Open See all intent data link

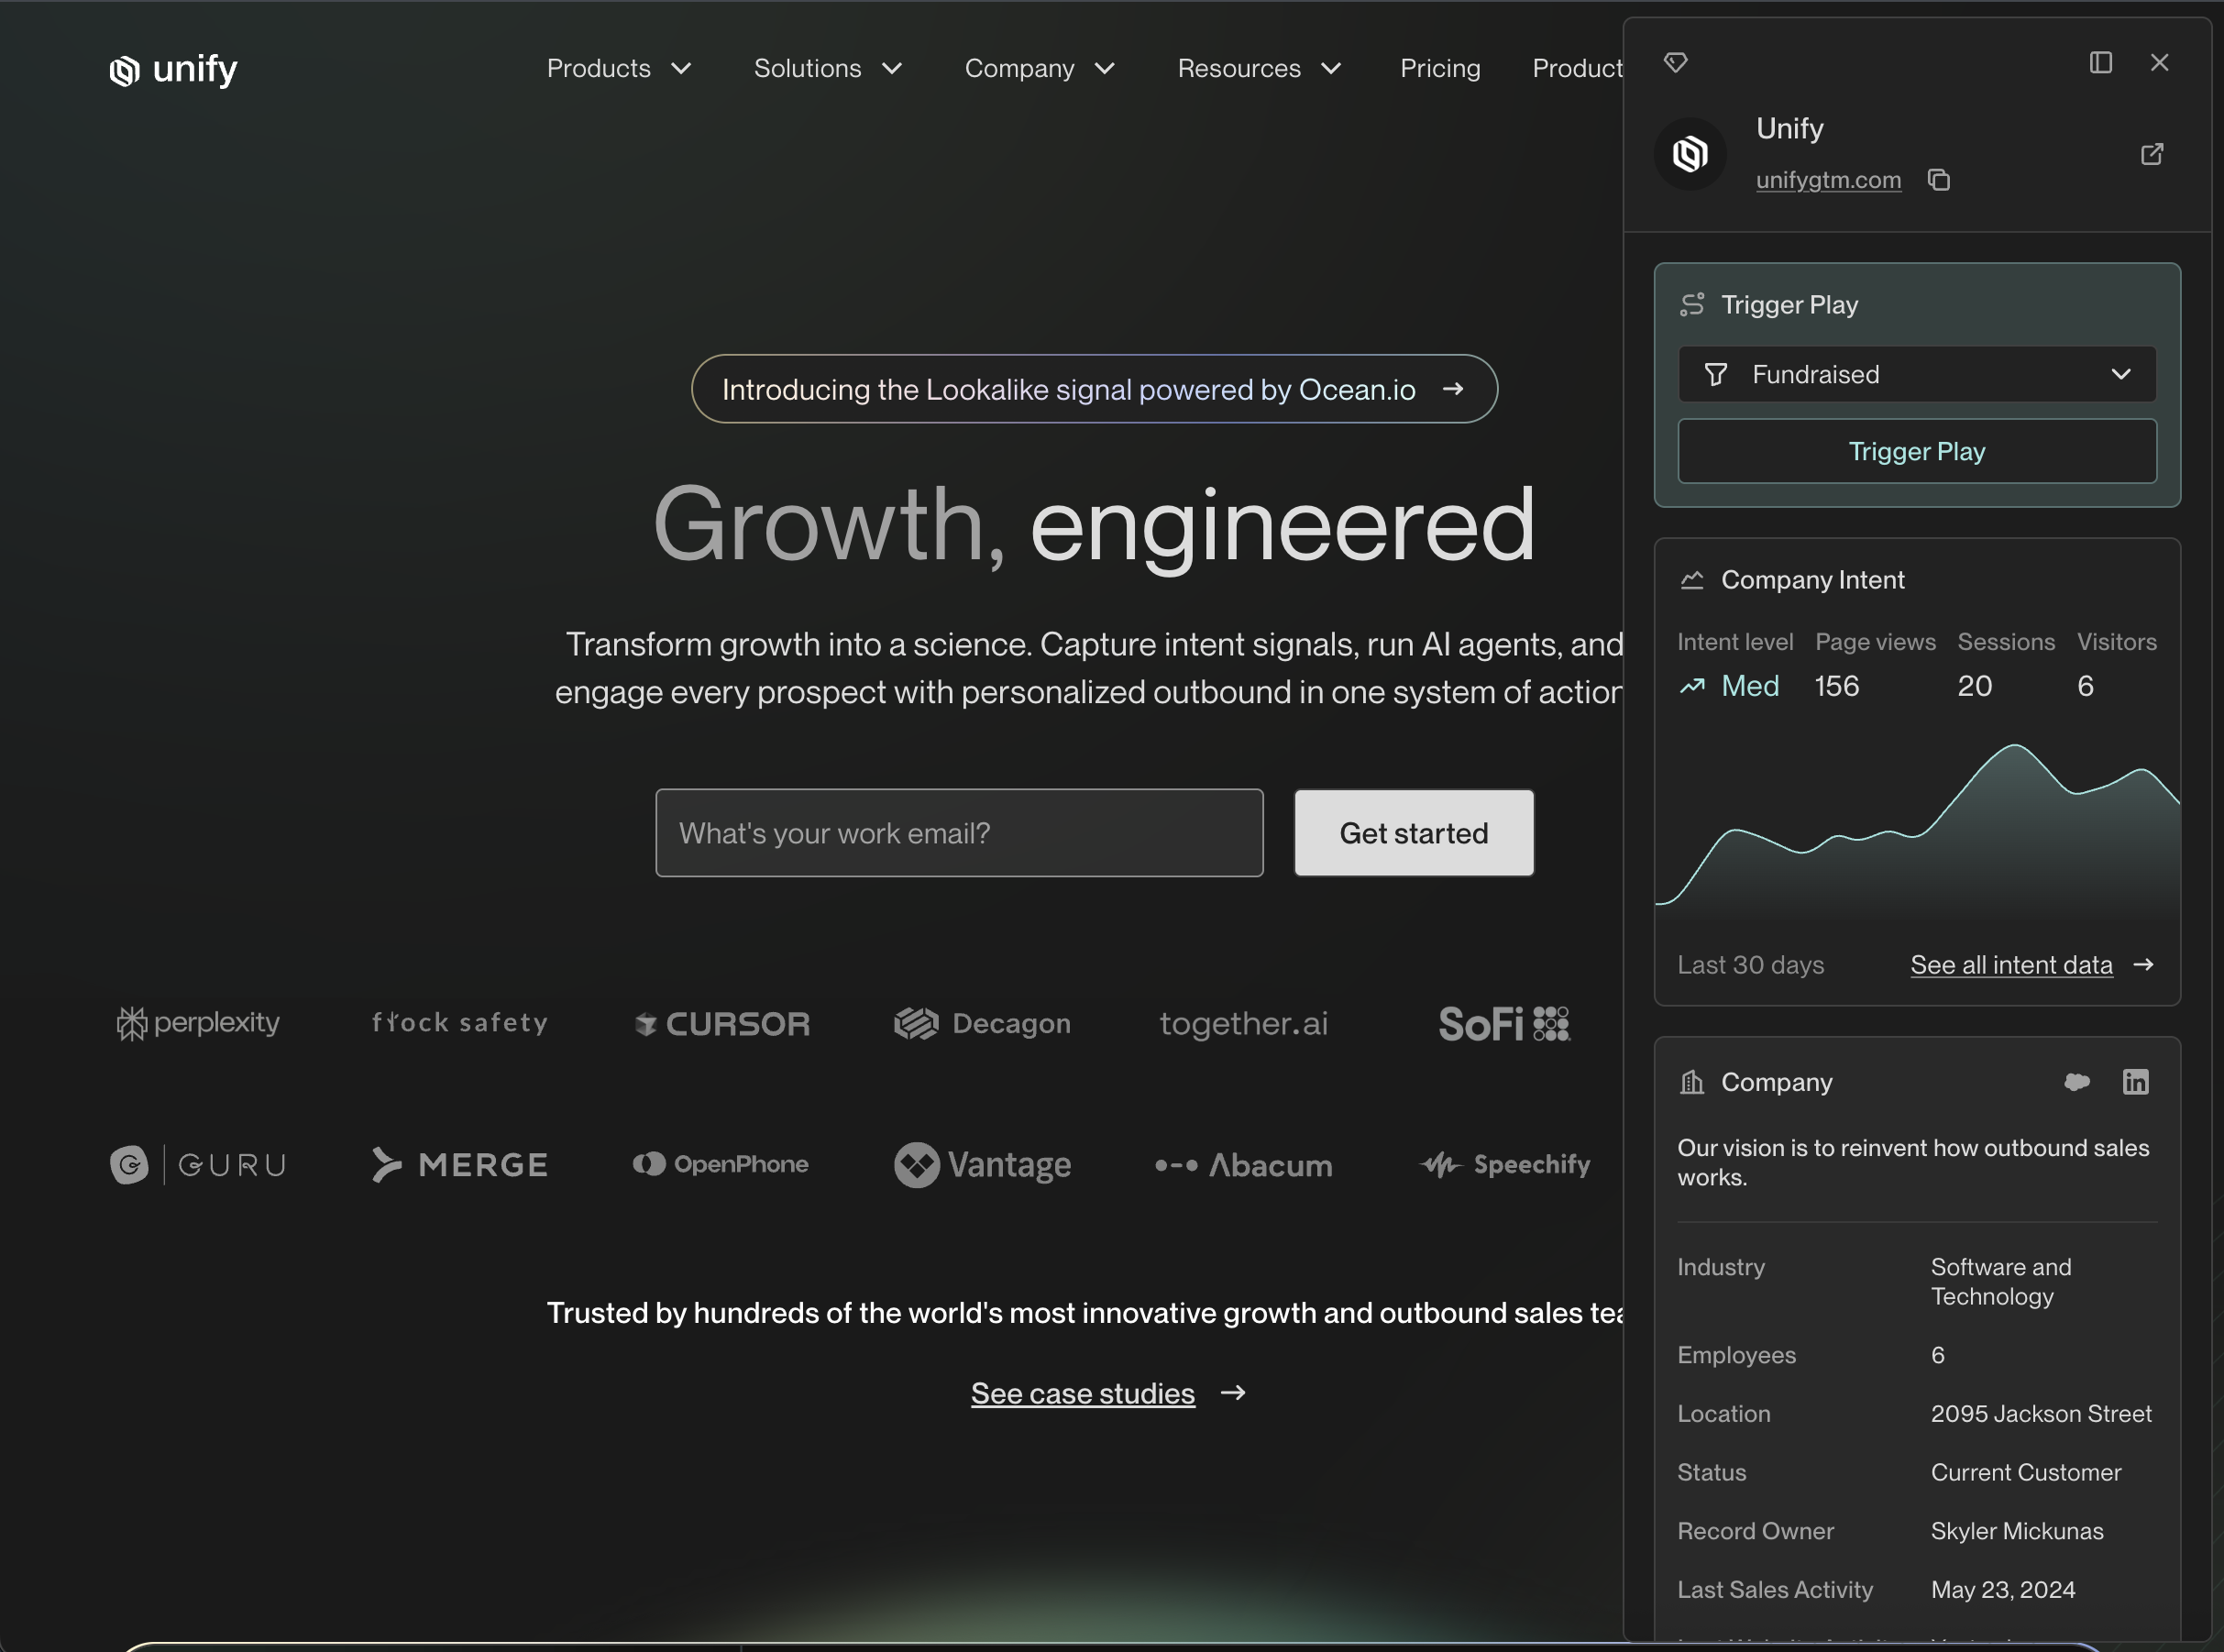(x=2011, y=965)
